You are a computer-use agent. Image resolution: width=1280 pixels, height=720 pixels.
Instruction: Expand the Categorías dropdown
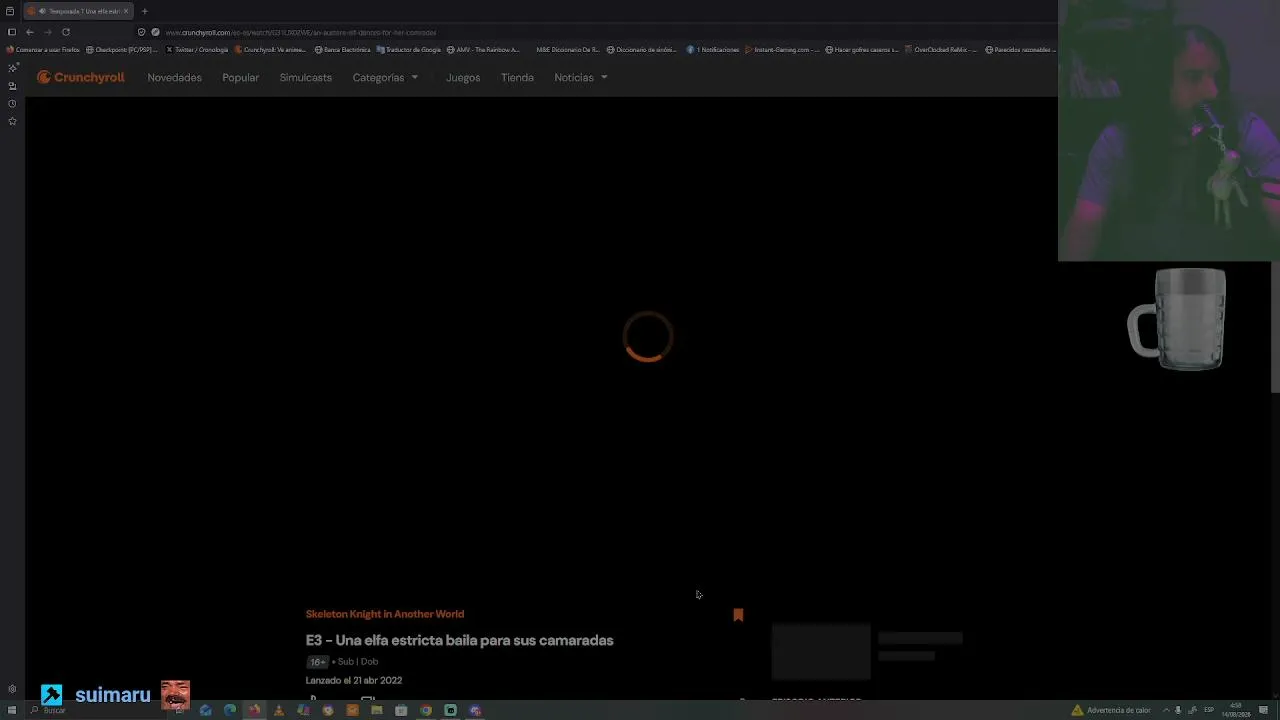pyautogui.click(x=385, y=77)
